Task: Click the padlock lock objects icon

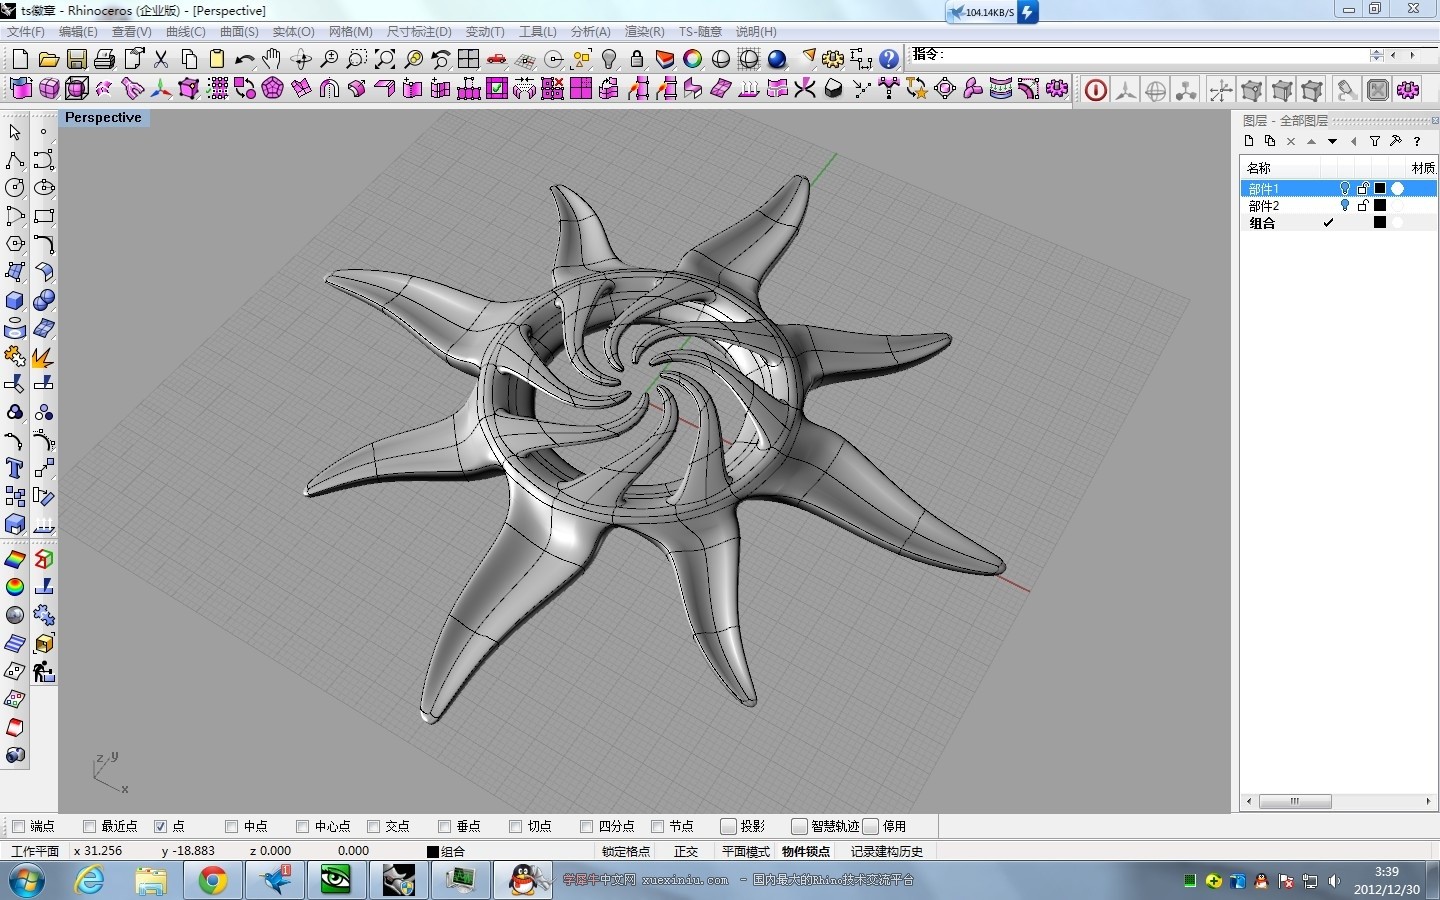Action: (637, 59)
